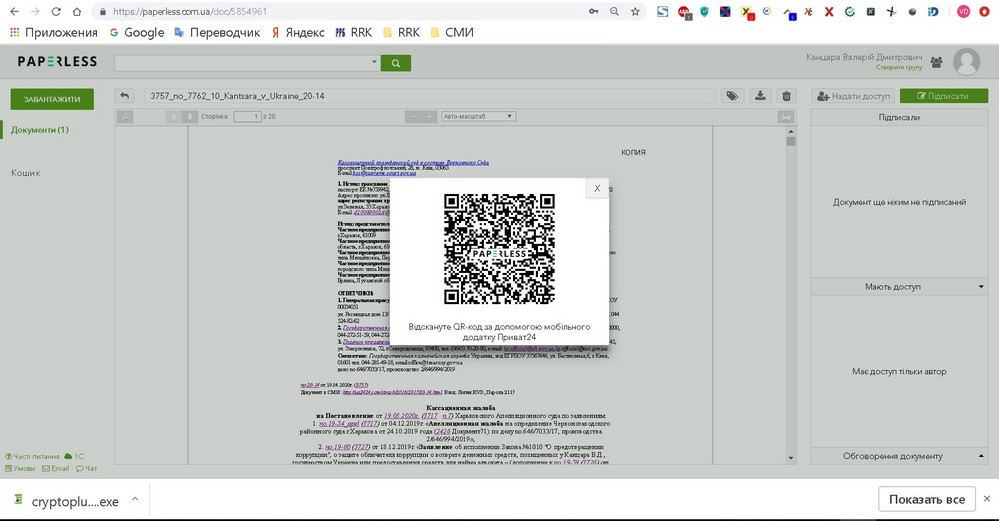Open the cryptoplu....exe downloaded file
The image size is (999, 521).
67,501
